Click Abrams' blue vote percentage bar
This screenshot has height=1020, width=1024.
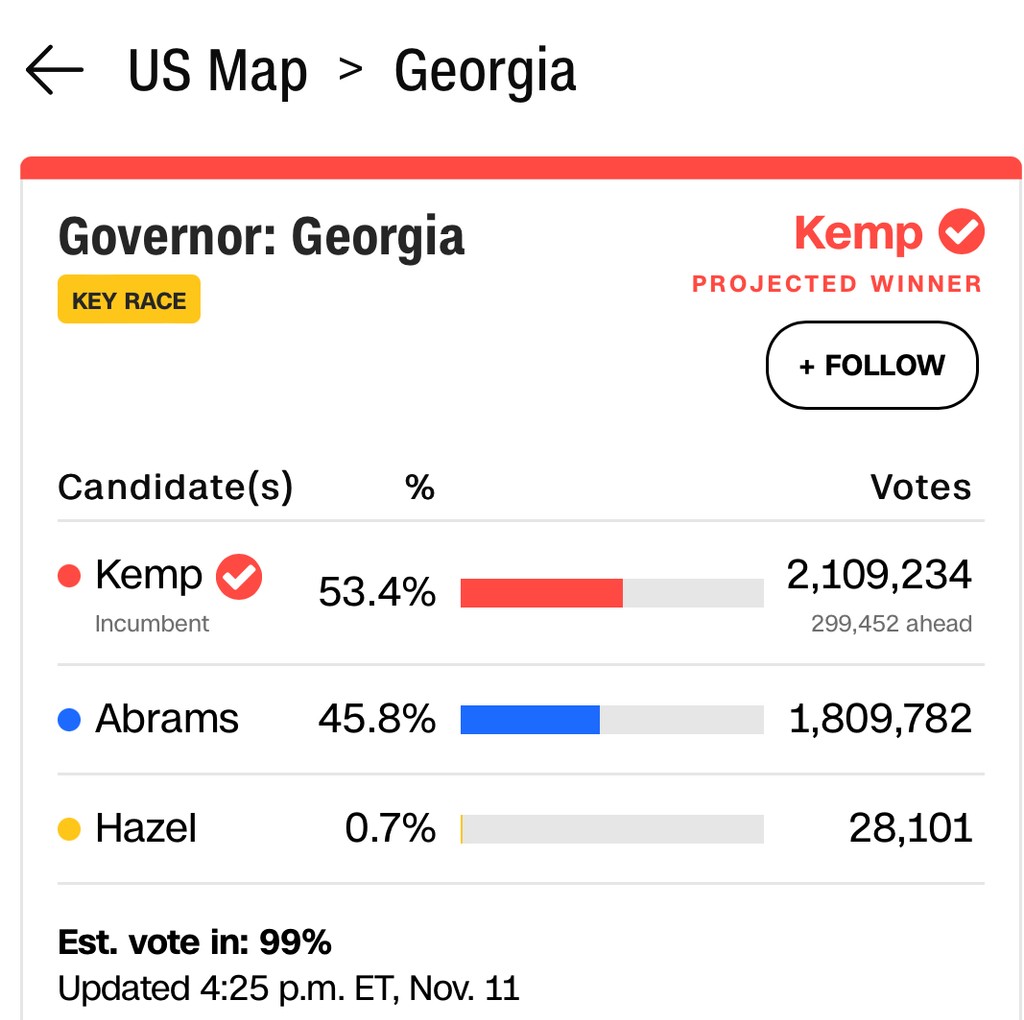[x=530, y=720]
